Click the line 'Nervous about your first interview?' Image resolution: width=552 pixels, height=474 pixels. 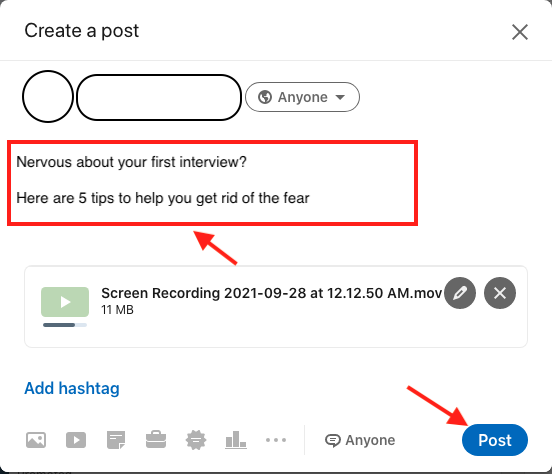point(131,162)
